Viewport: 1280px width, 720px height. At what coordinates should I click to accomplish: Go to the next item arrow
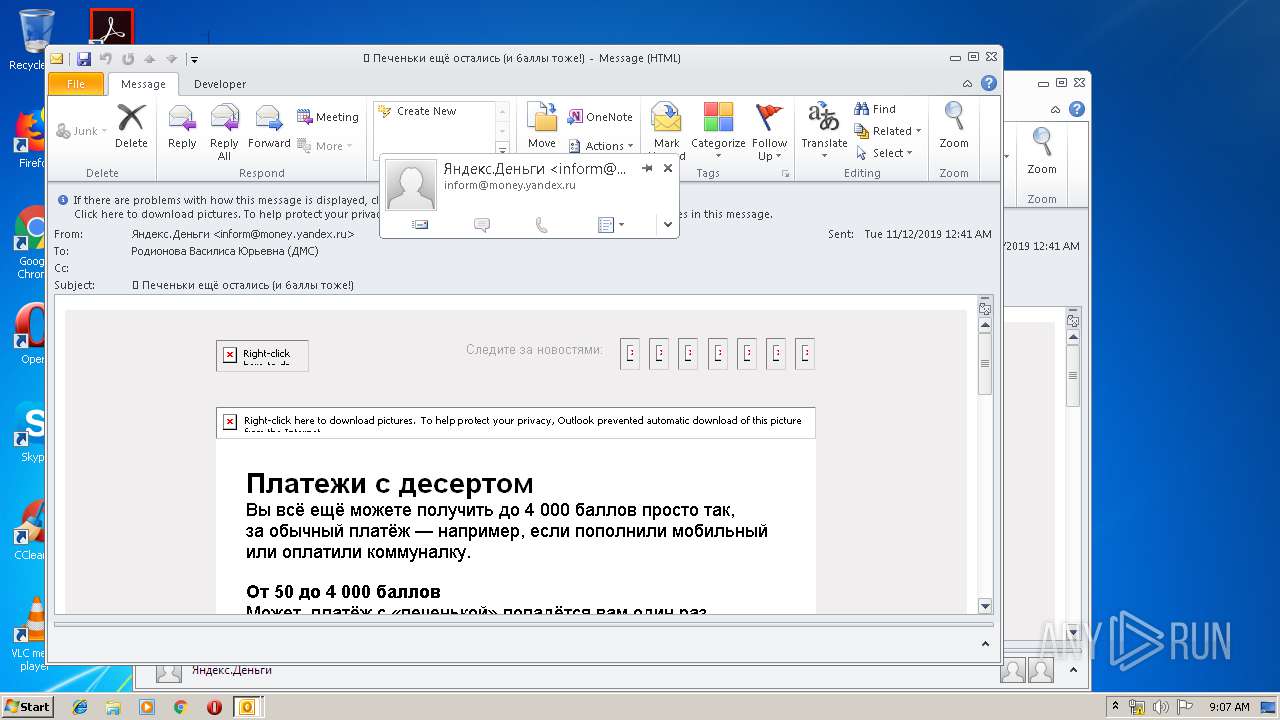[171, 59]
